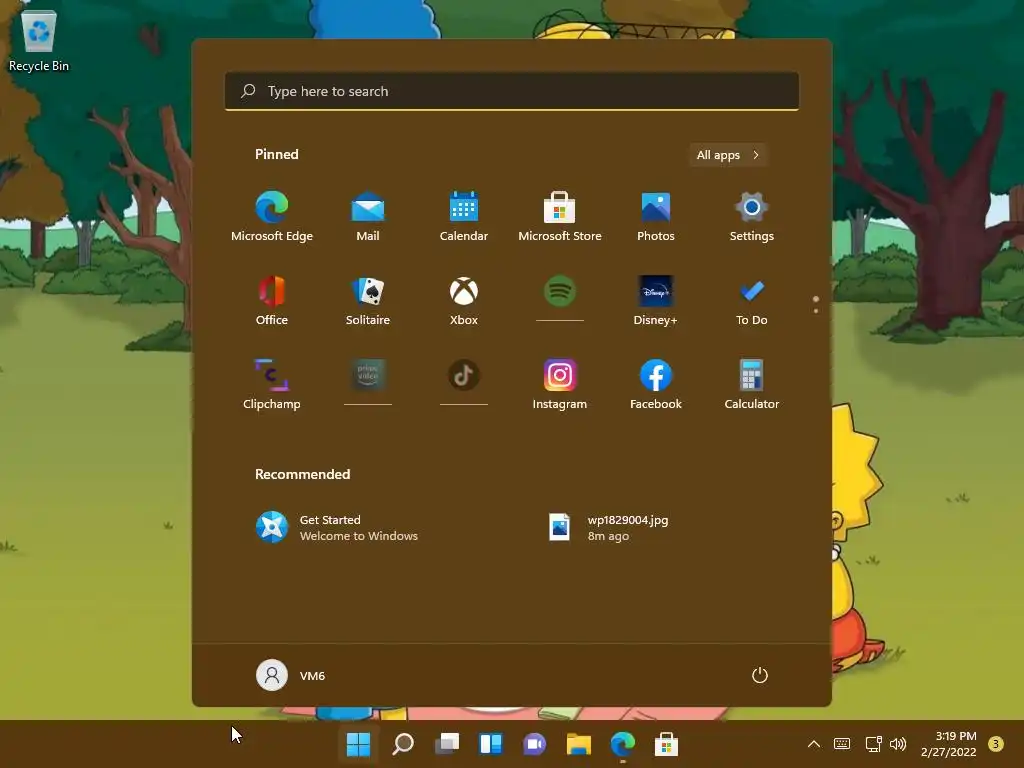1024x768 pixels.
Task: Launch the To Do app
Action: coord(752,300)
